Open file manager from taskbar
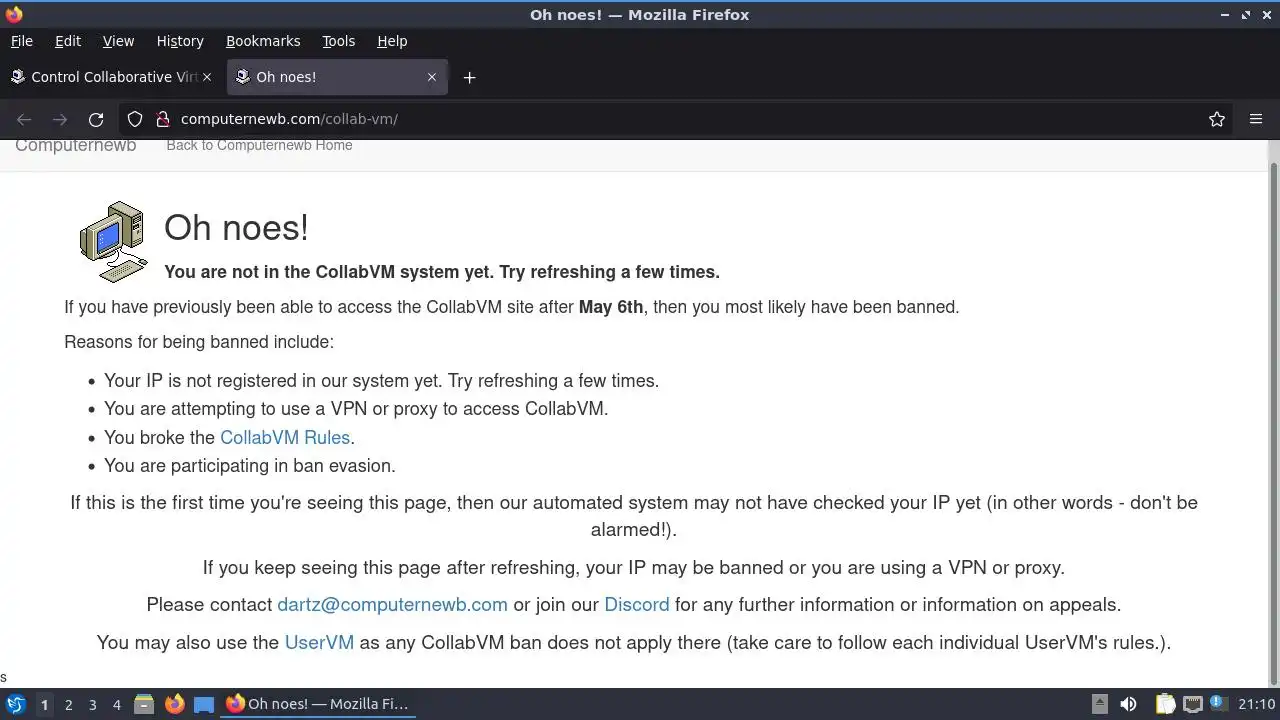1280x720 pixels. coord(144,704)
